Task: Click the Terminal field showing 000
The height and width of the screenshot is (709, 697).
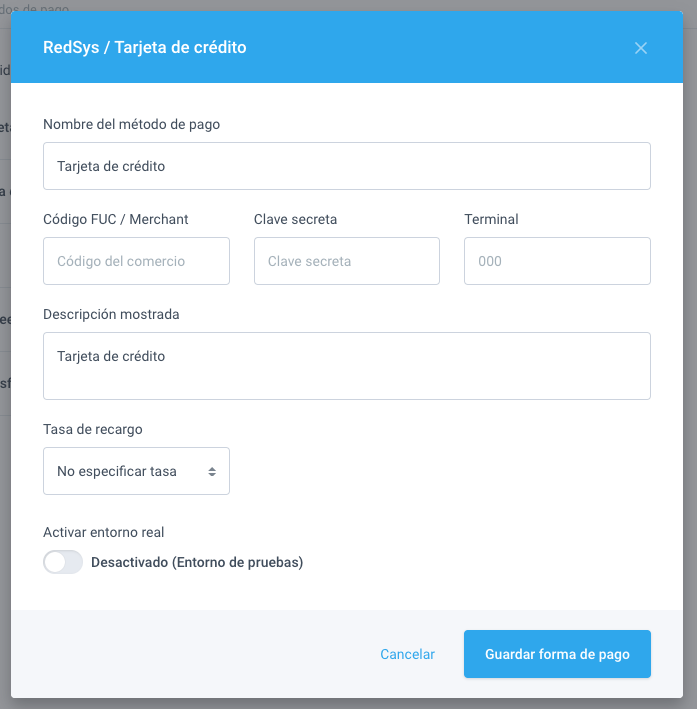Action: point(557,261)
